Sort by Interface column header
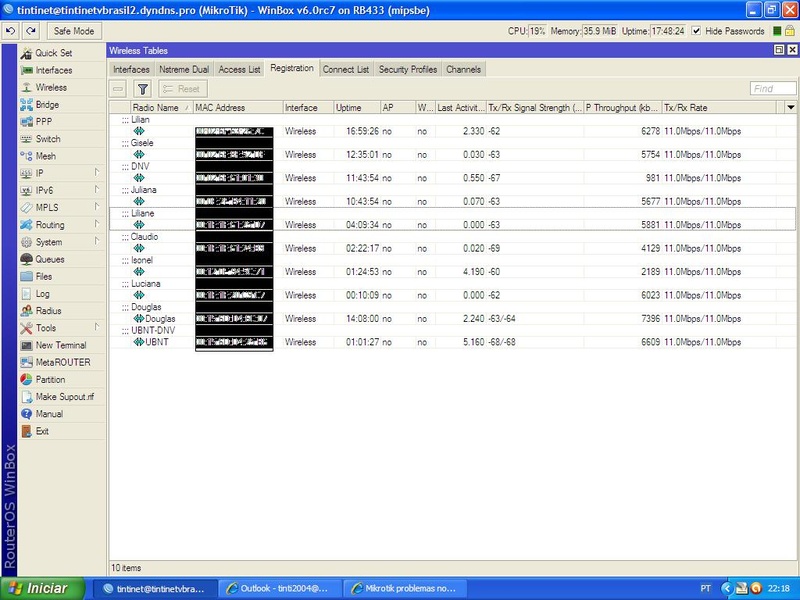Screen dimensions: 800x600 pyautogui.click(x=308, y=108)
